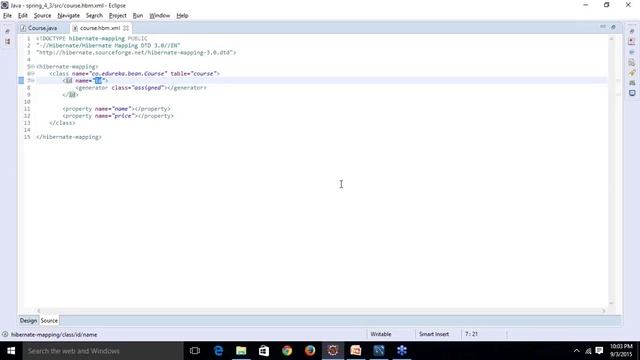640x360 pixels.
Task: Collapse the hibernate-mapping element fold on line 5
Action: [x=33, y=67]
